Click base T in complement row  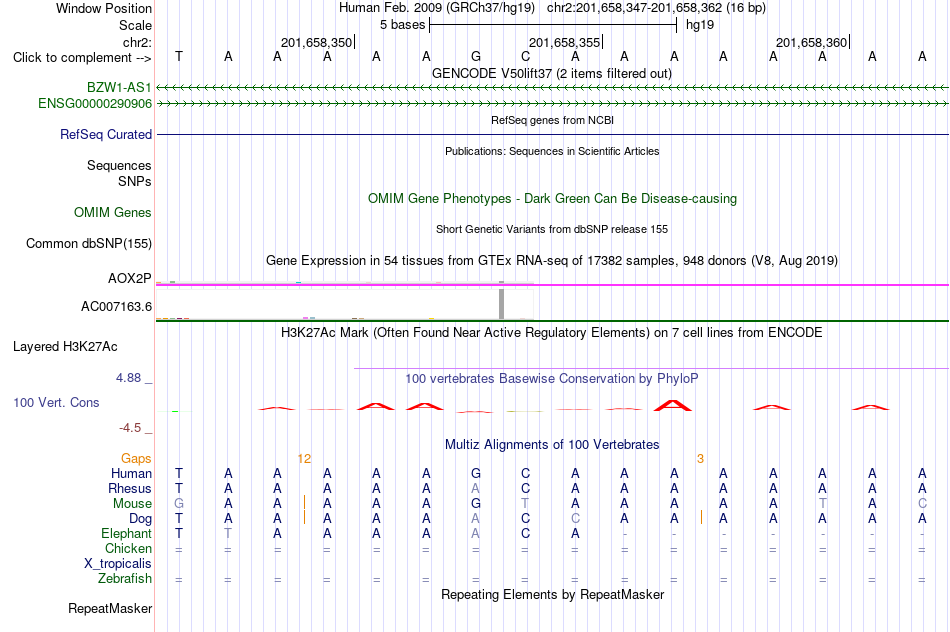click(179, 56)
